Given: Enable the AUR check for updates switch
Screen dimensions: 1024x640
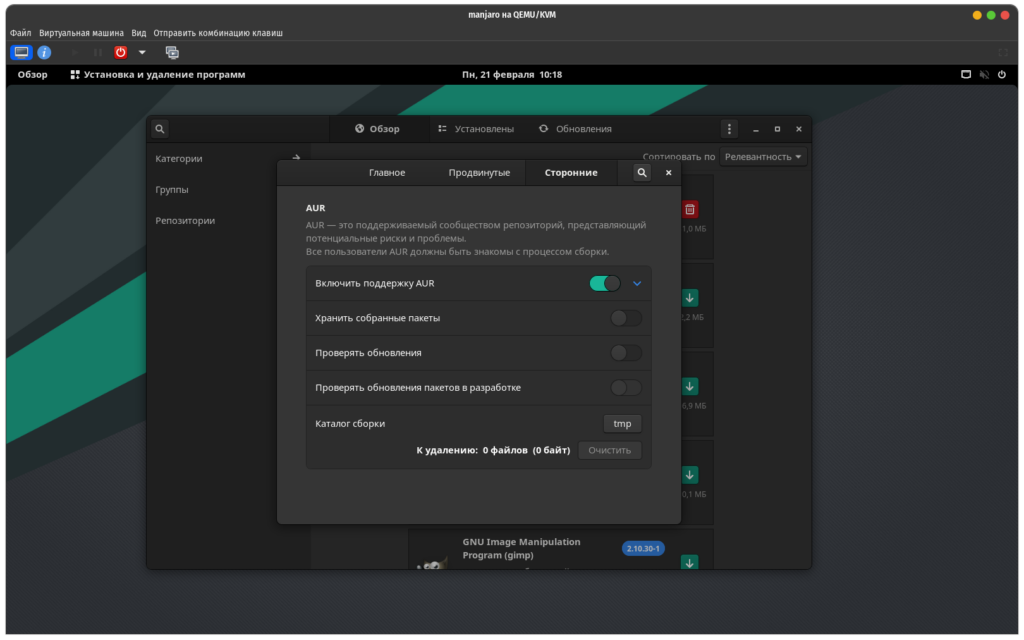Looking at the screenshot, I should pos(626,353).
